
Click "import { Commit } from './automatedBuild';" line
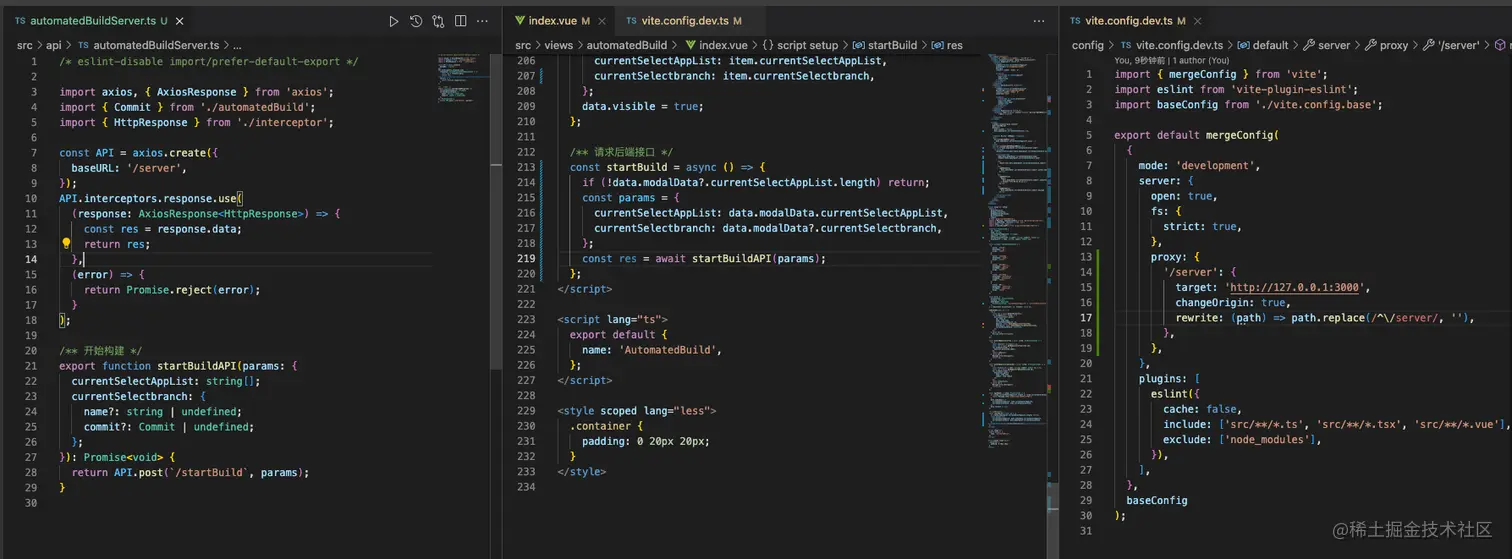click(x=187, y=107)
